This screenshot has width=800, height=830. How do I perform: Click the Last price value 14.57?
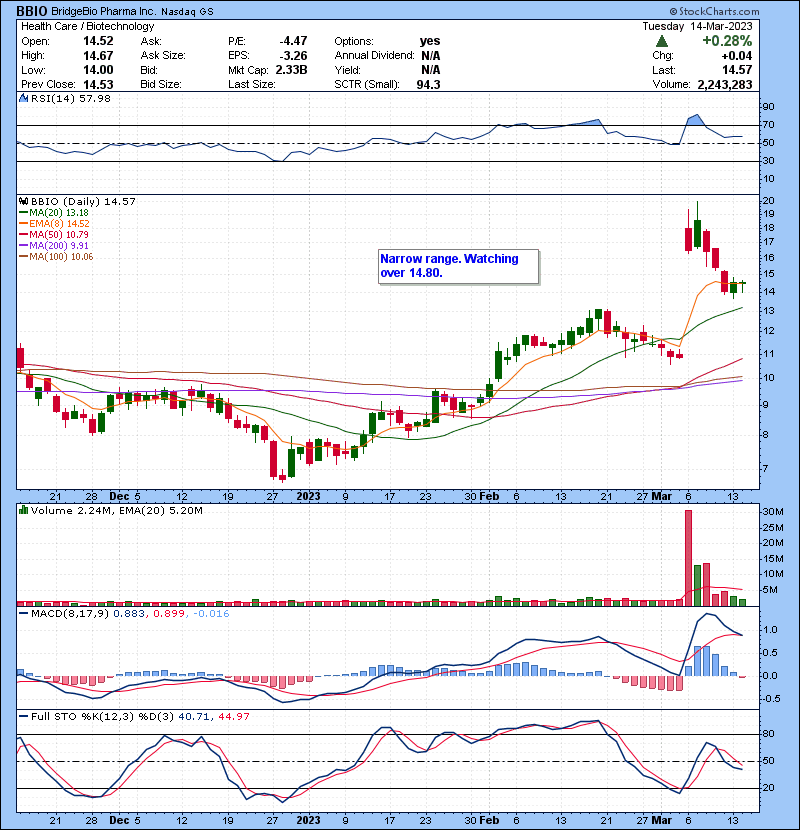(x=737, y=70)
